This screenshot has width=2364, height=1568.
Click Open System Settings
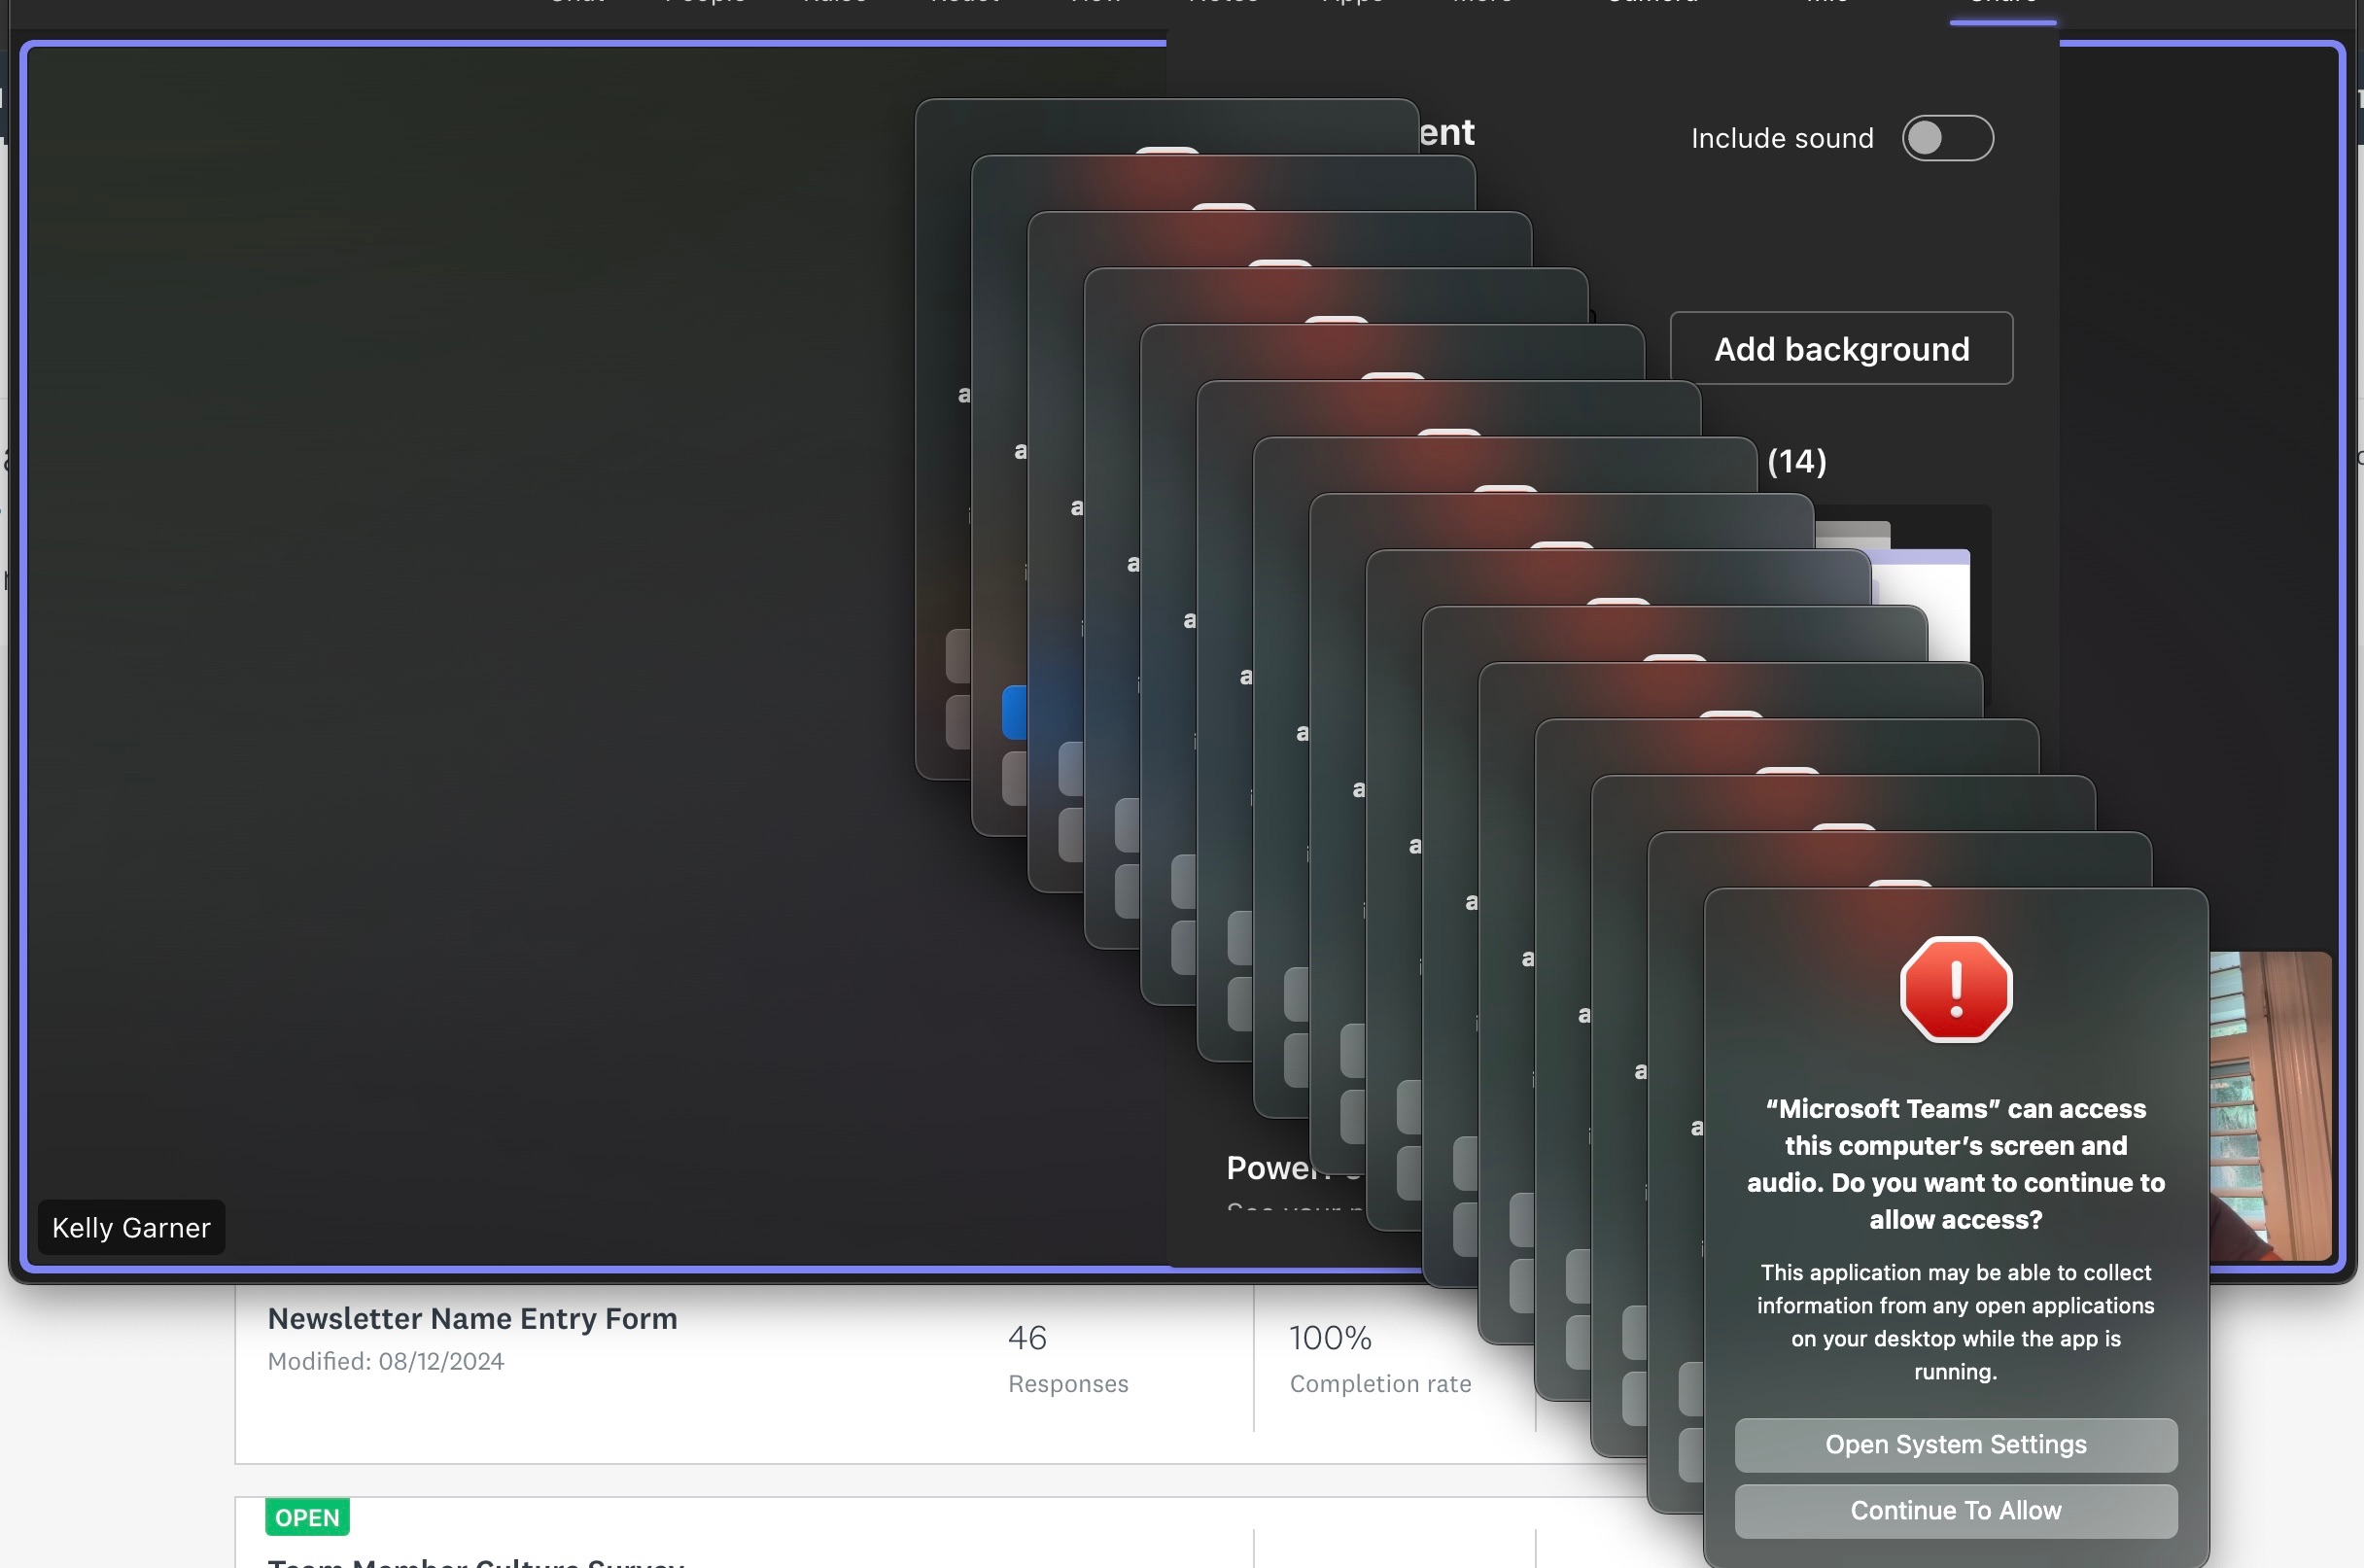pyautogui.click(x=1955, y=1444)
